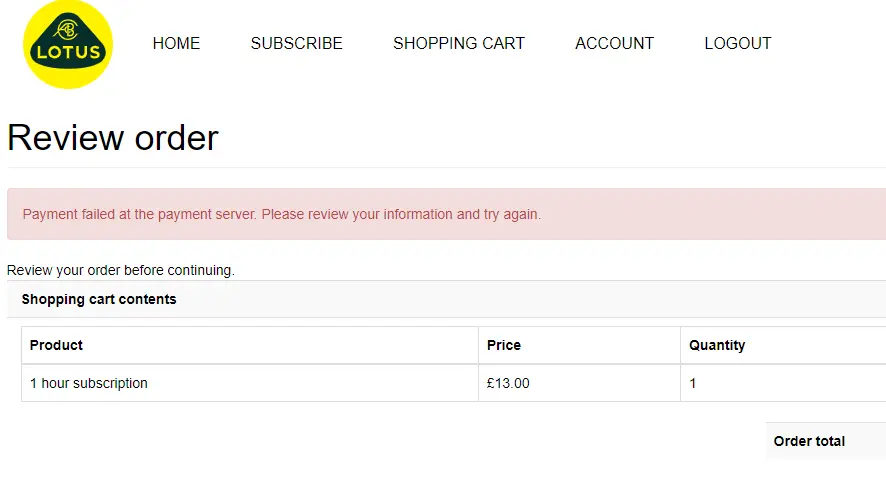Select the Shopping cart contents panel header

coord(99,299)
